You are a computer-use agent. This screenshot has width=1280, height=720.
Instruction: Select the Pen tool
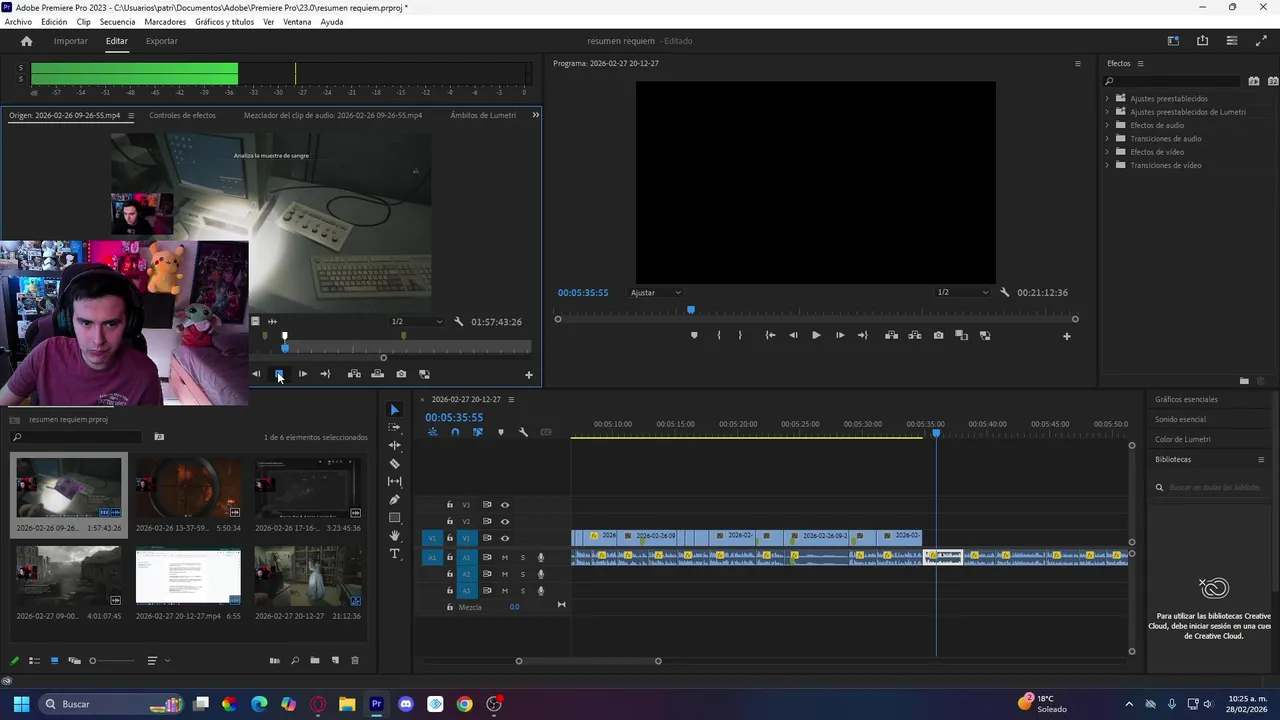[394, 499]
